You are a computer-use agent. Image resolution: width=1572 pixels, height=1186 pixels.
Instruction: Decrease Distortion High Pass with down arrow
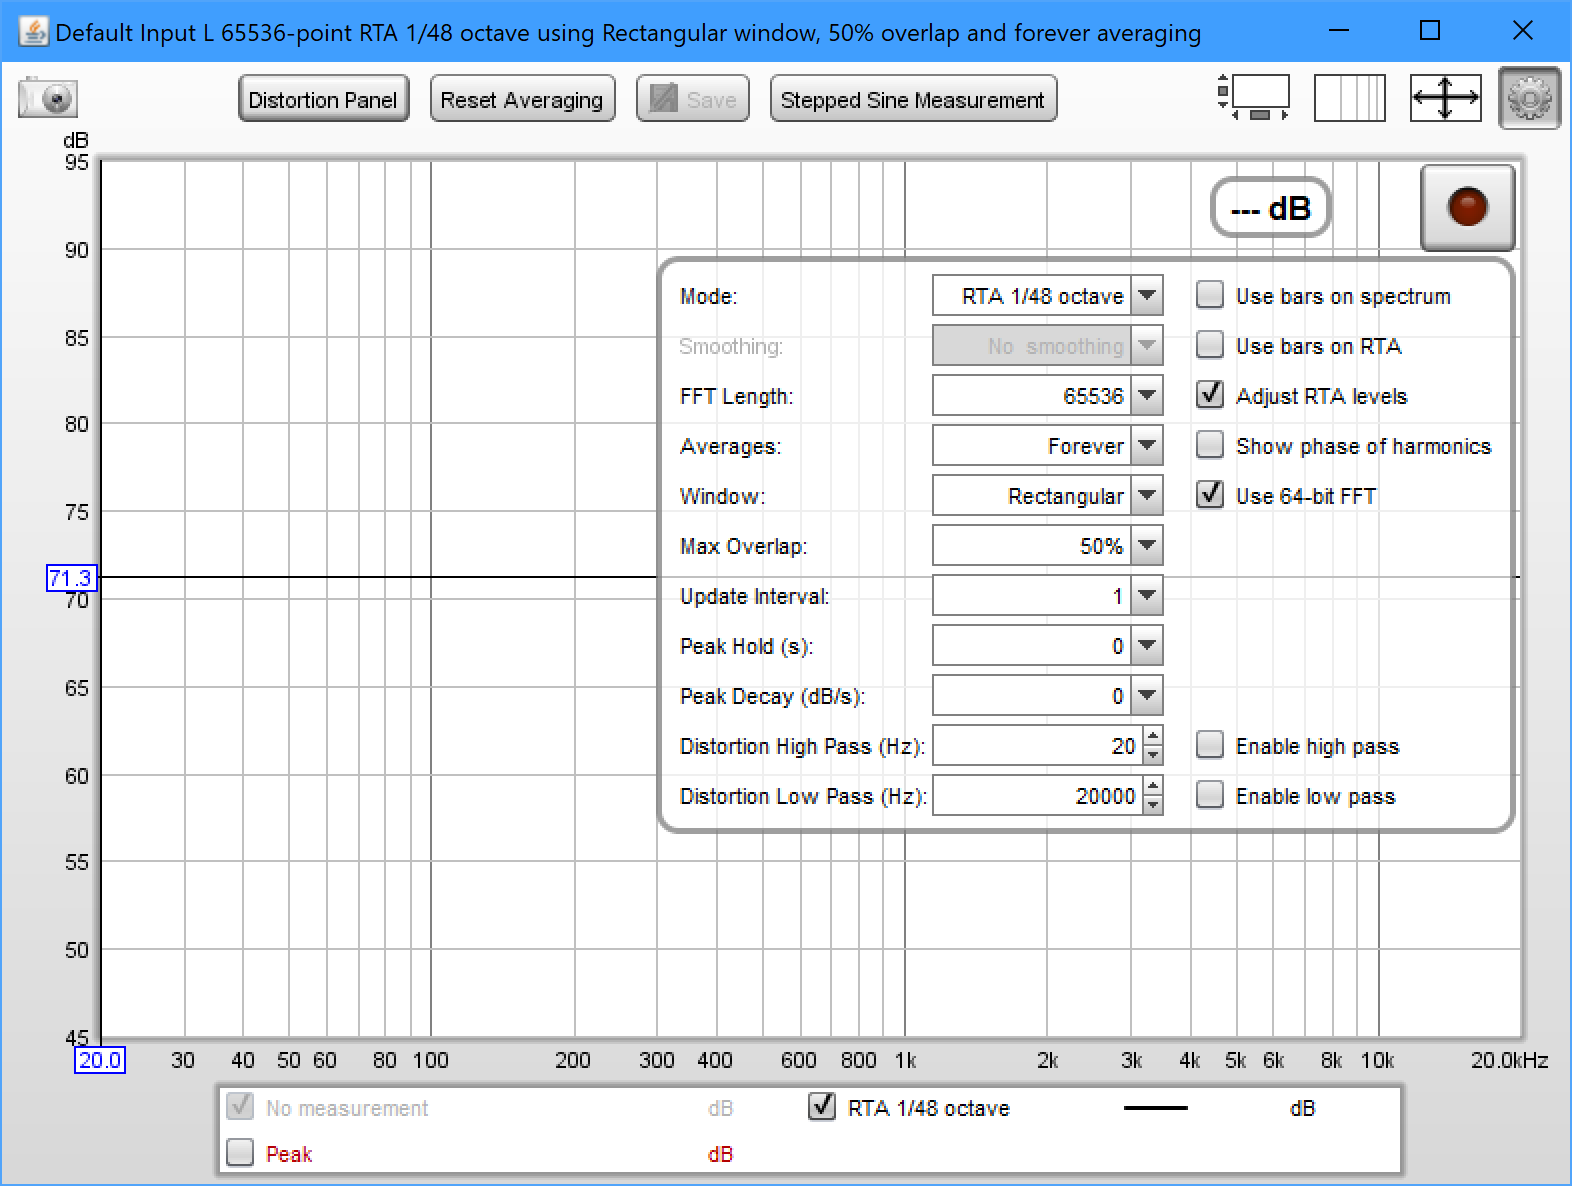coord(1153,756)
